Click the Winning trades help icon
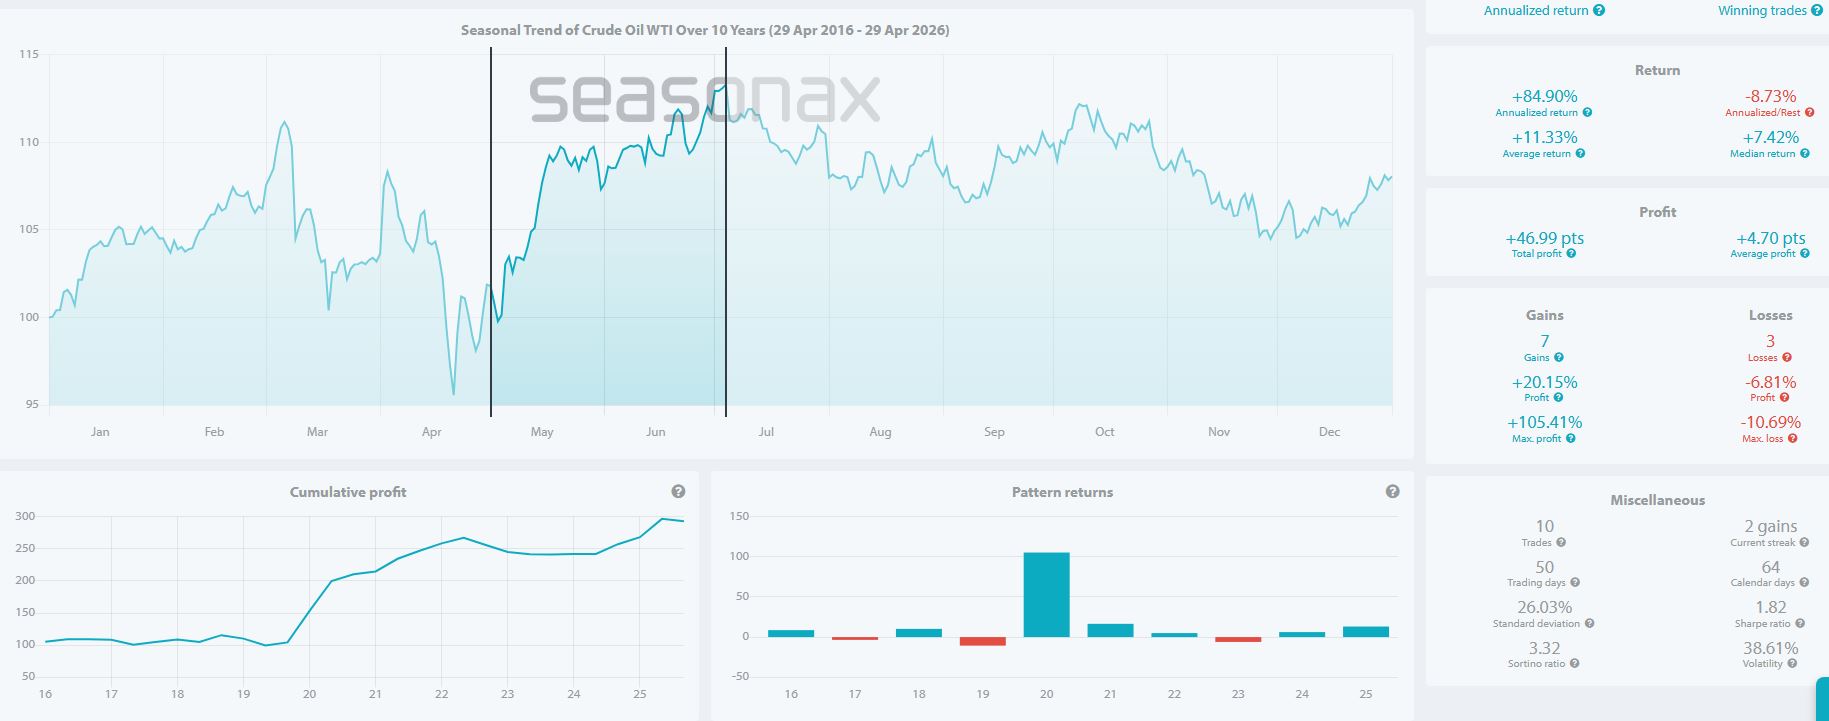Viewport: 1829px width, 721px height. pyautogui.click(x=1816, y=11)
